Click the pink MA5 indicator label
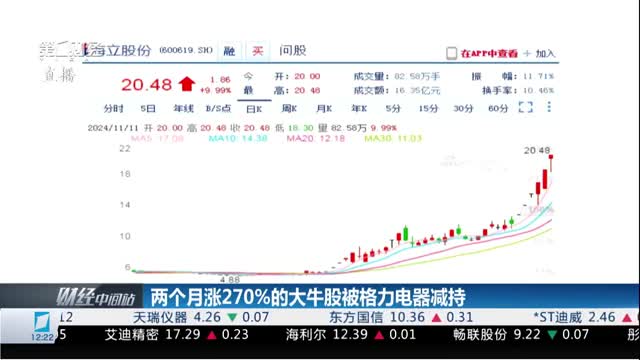Screen dimensions: 640x360 [157, 138]
